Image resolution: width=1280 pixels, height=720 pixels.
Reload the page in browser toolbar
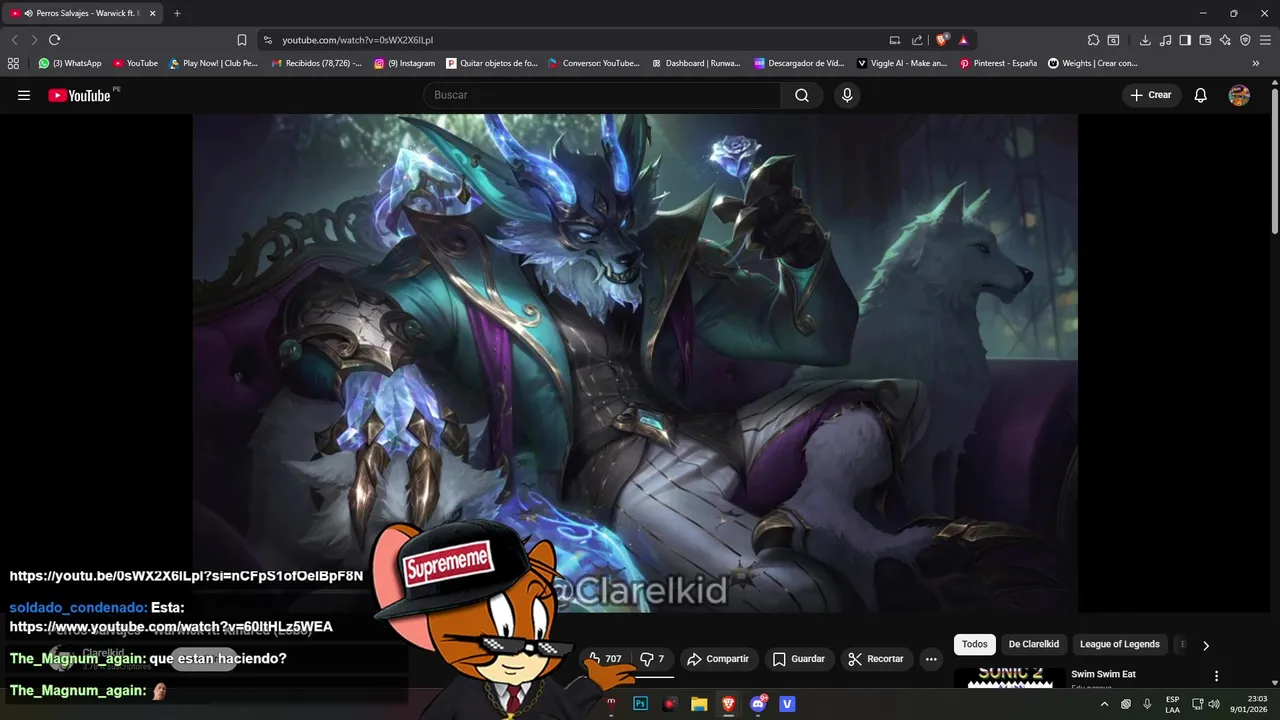[54, 40]
